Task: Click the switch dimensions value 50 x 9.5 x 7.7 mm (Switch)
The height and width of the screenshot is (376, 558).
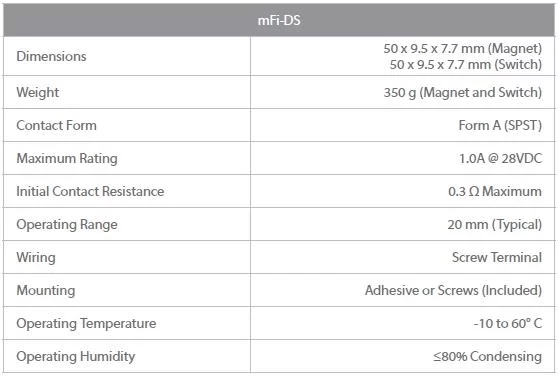Action: (466, 64)
